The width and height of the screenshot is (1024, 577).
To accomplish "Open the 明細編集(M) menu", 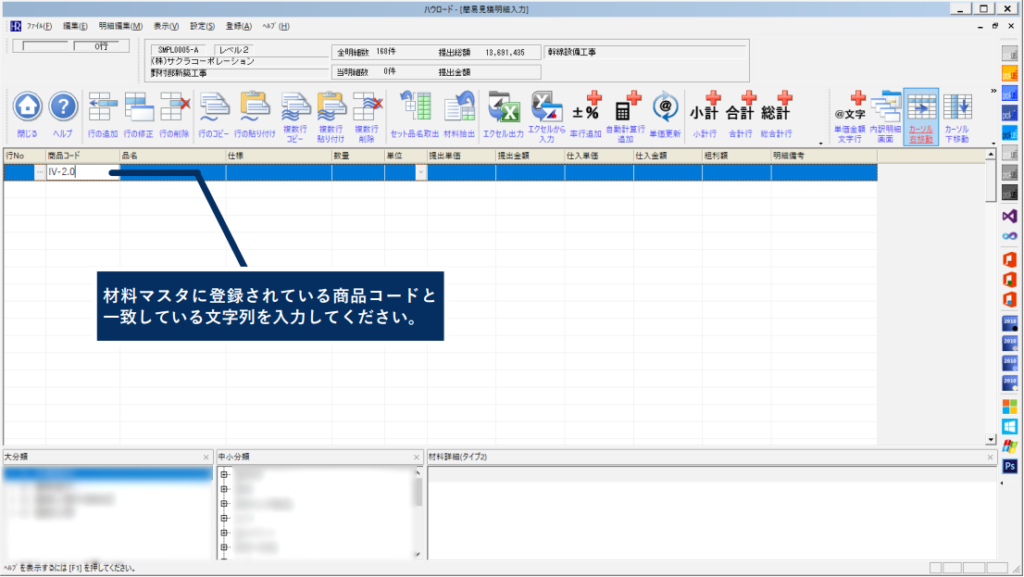I will click(120, 25).
